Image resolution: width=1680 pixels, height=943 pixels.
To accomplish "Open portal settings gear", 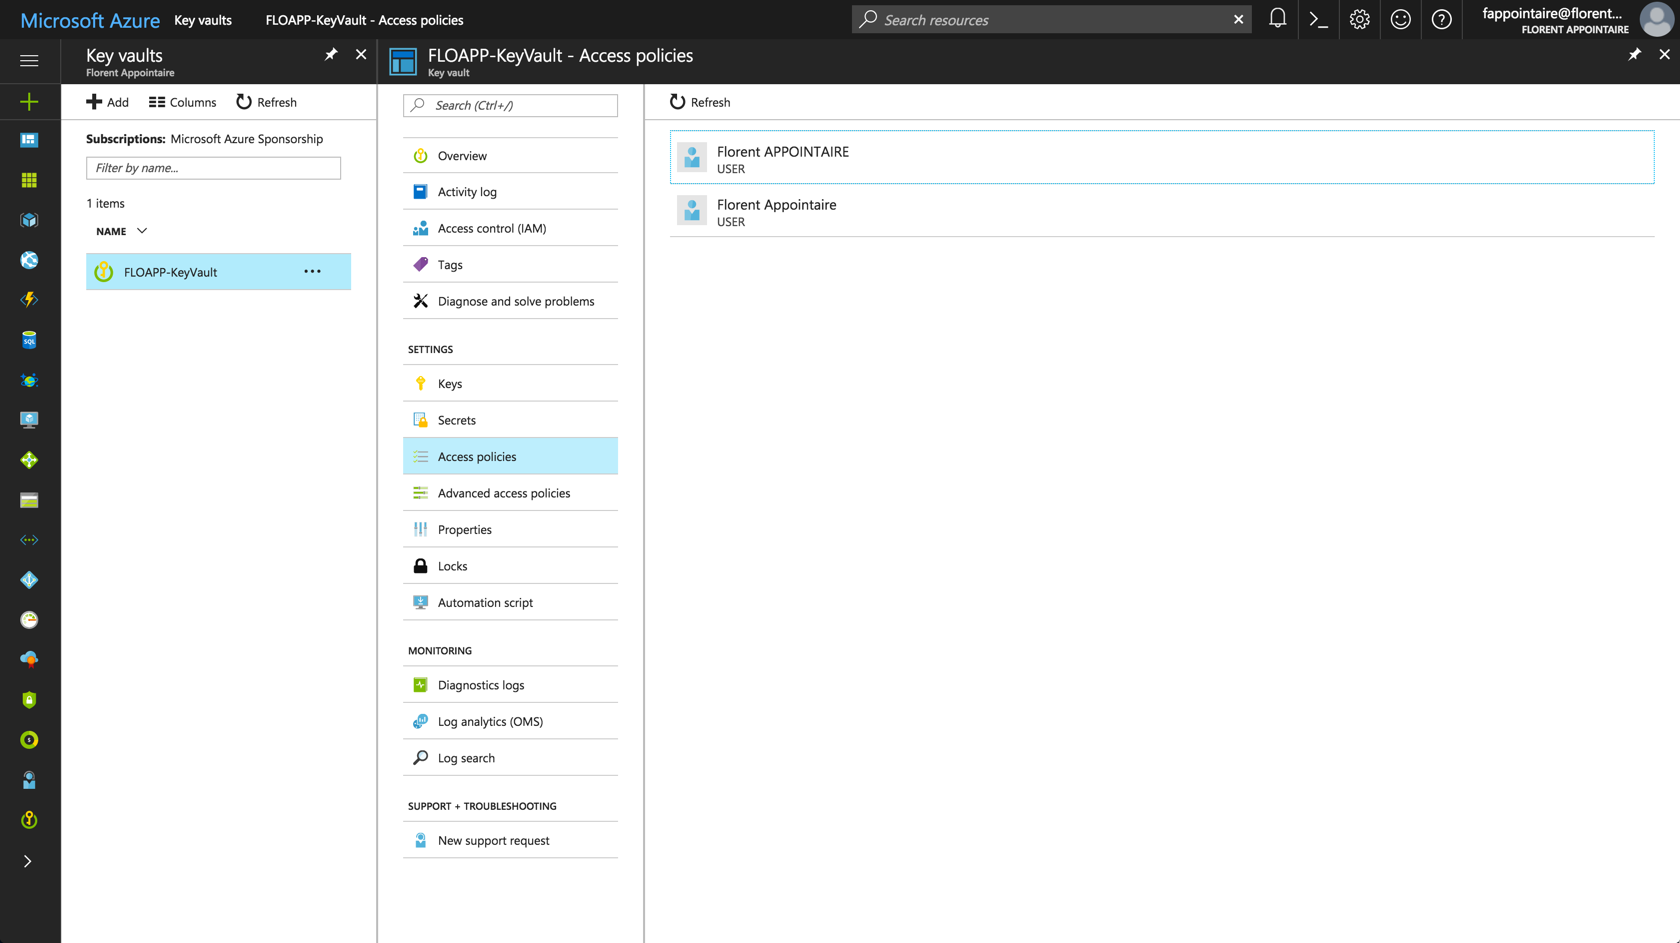I will pos(1359,19).
